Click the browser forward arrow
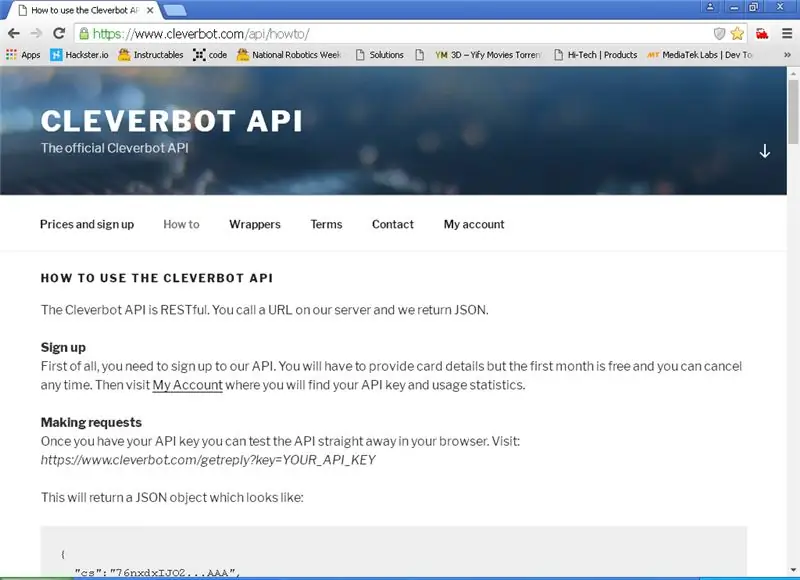Viewport: 800px width, 580px height. pyautogui.click(x=36, y=34)
